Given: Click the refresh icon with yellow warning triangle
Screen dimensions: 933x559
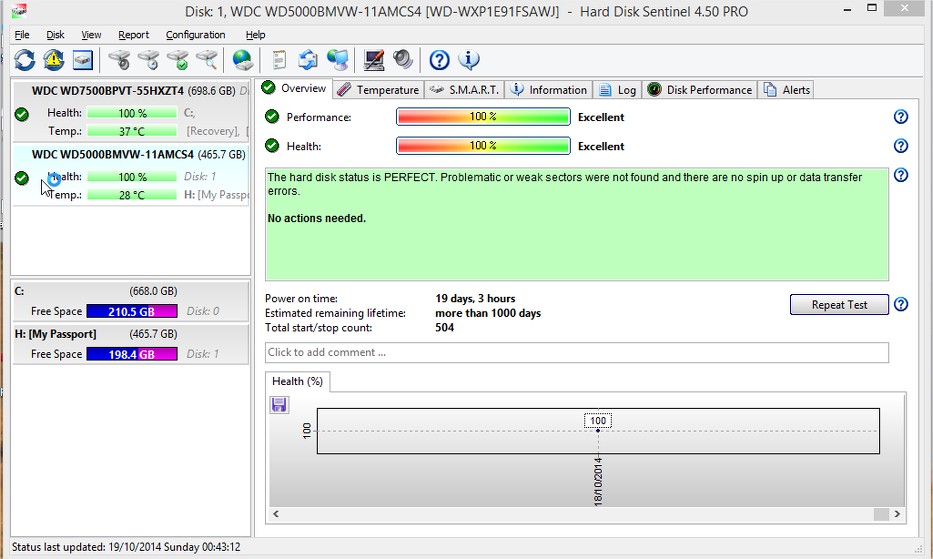Looking at the screenshot, I should point(54,60).
